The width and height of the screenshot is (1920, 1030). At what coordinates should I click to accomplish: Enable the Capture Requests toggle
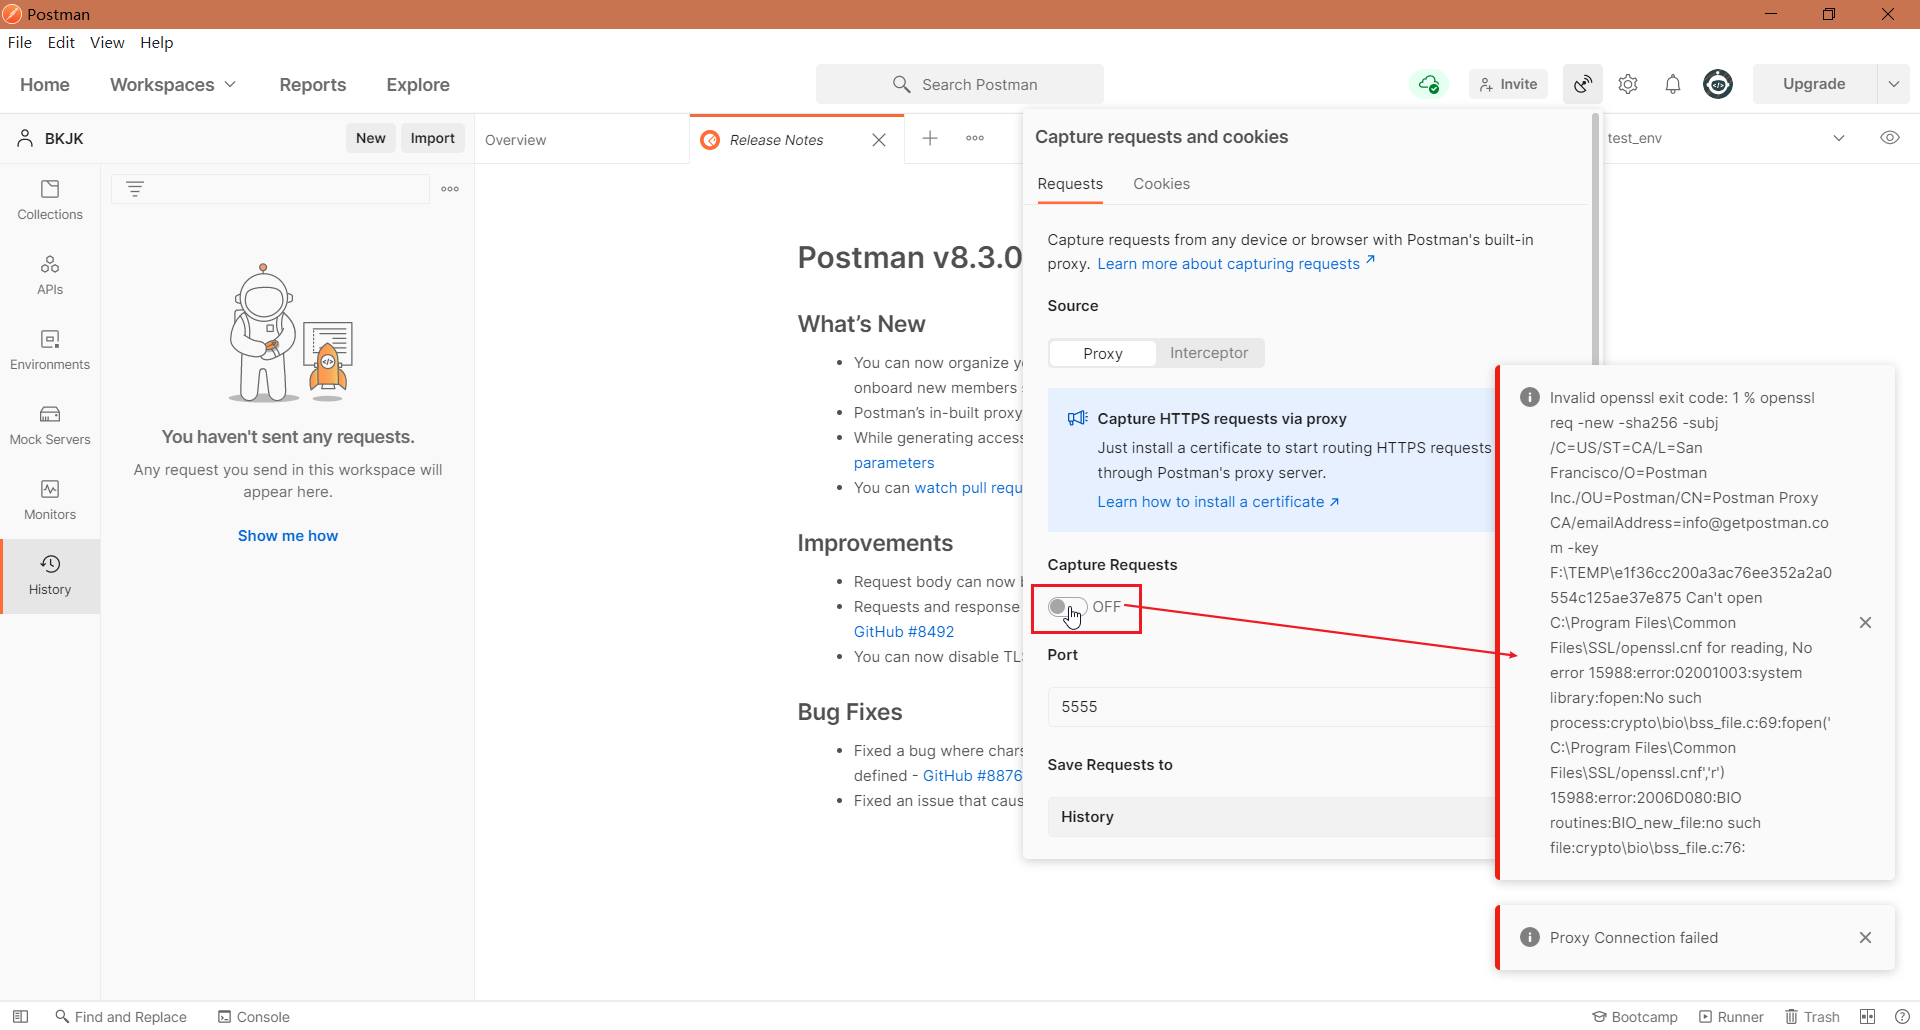point(1065,606)
